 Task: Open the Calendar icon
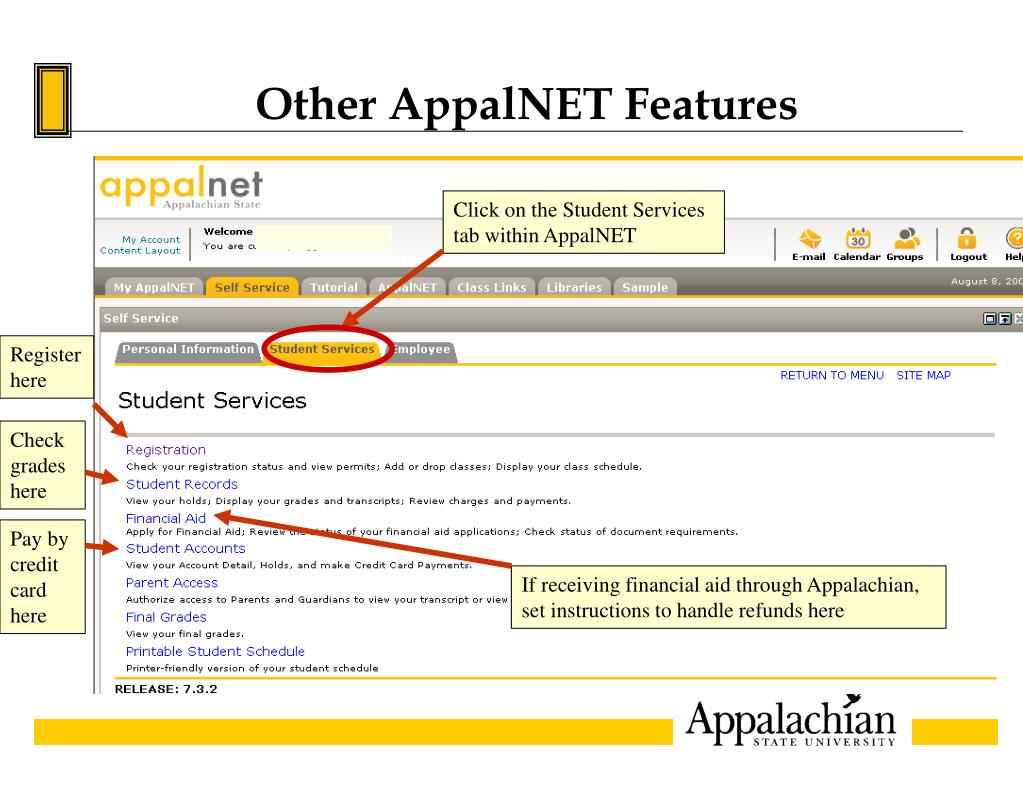pyautogui.click(x=857, y=239)
